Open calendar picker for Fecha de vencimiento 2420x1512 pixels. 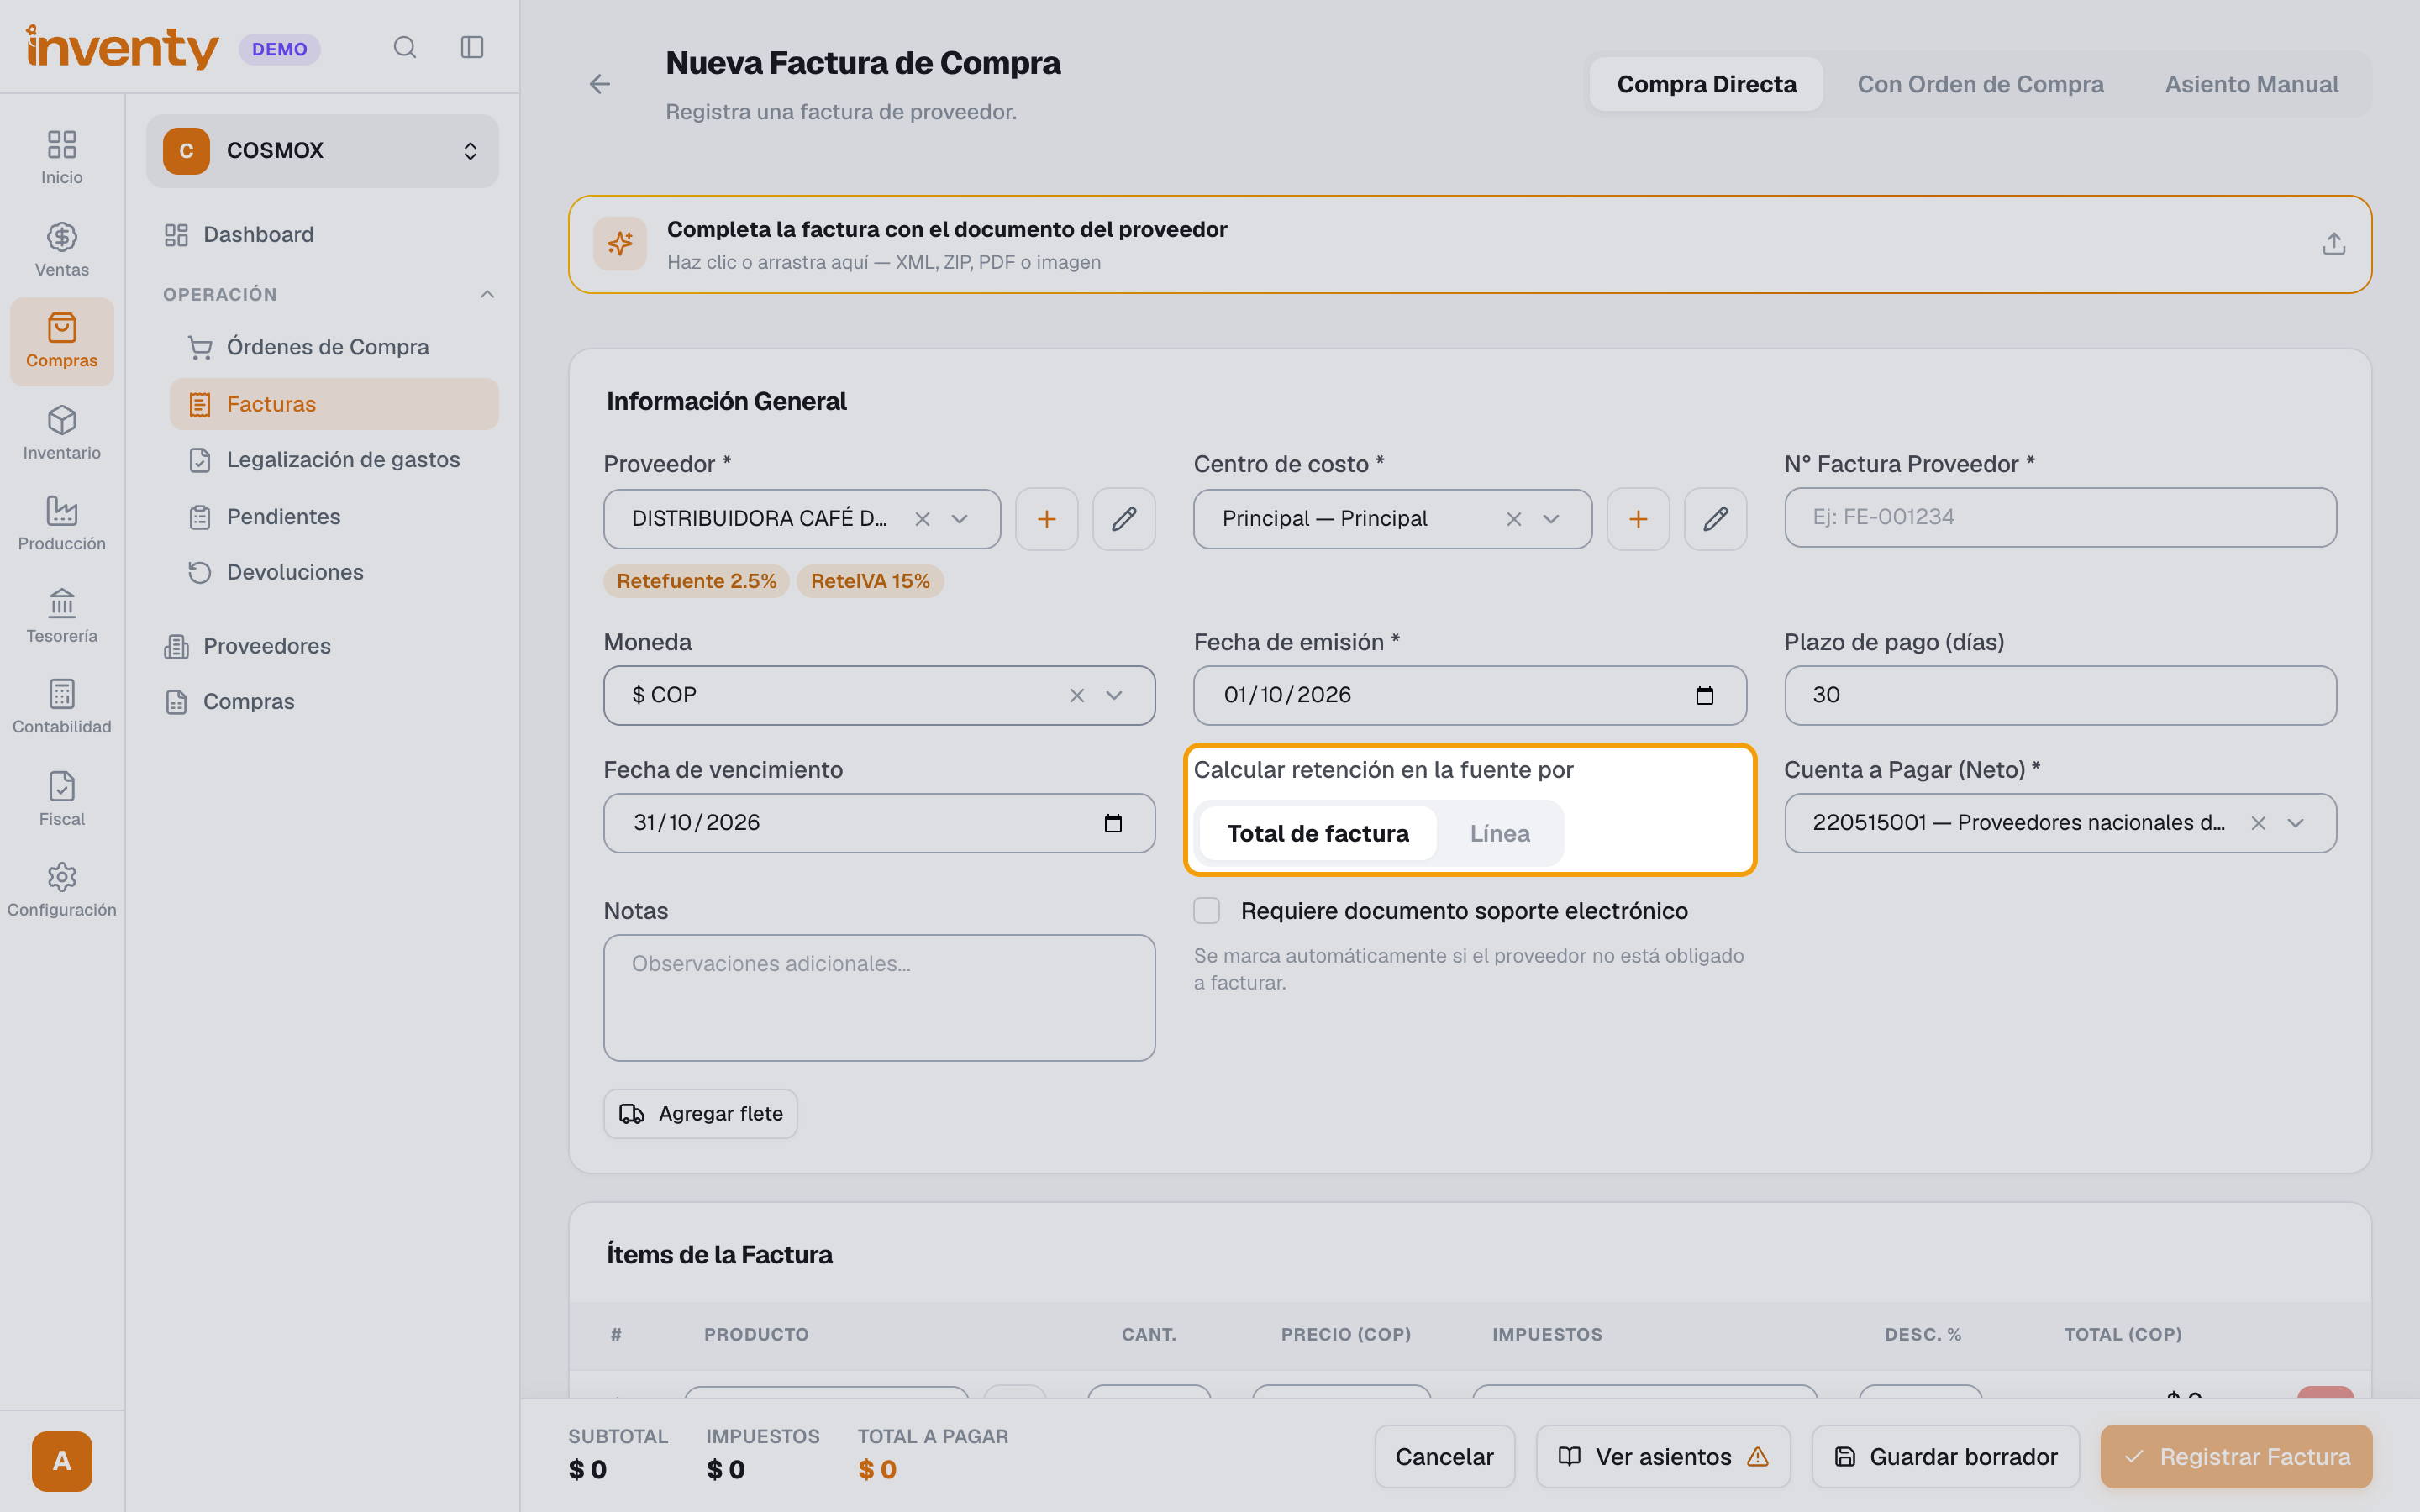(1113, 823)
